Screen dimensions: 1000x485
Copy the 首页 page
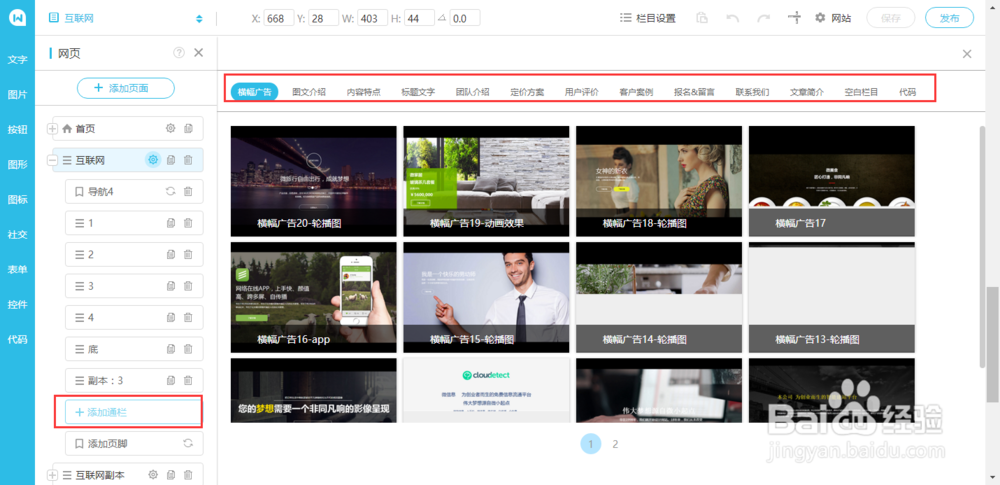click(x=188, y=129)
